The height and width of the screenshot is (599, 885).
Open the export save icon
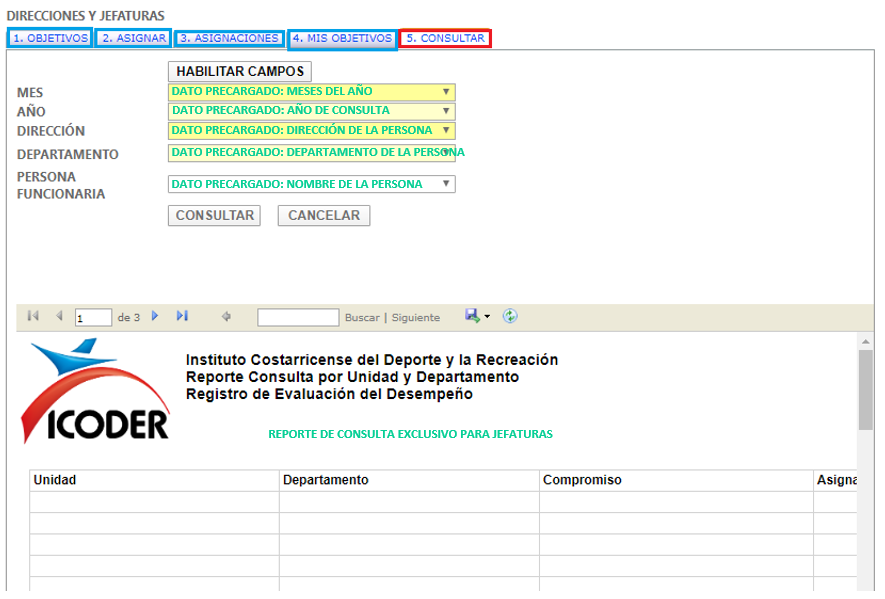point(472,316)
